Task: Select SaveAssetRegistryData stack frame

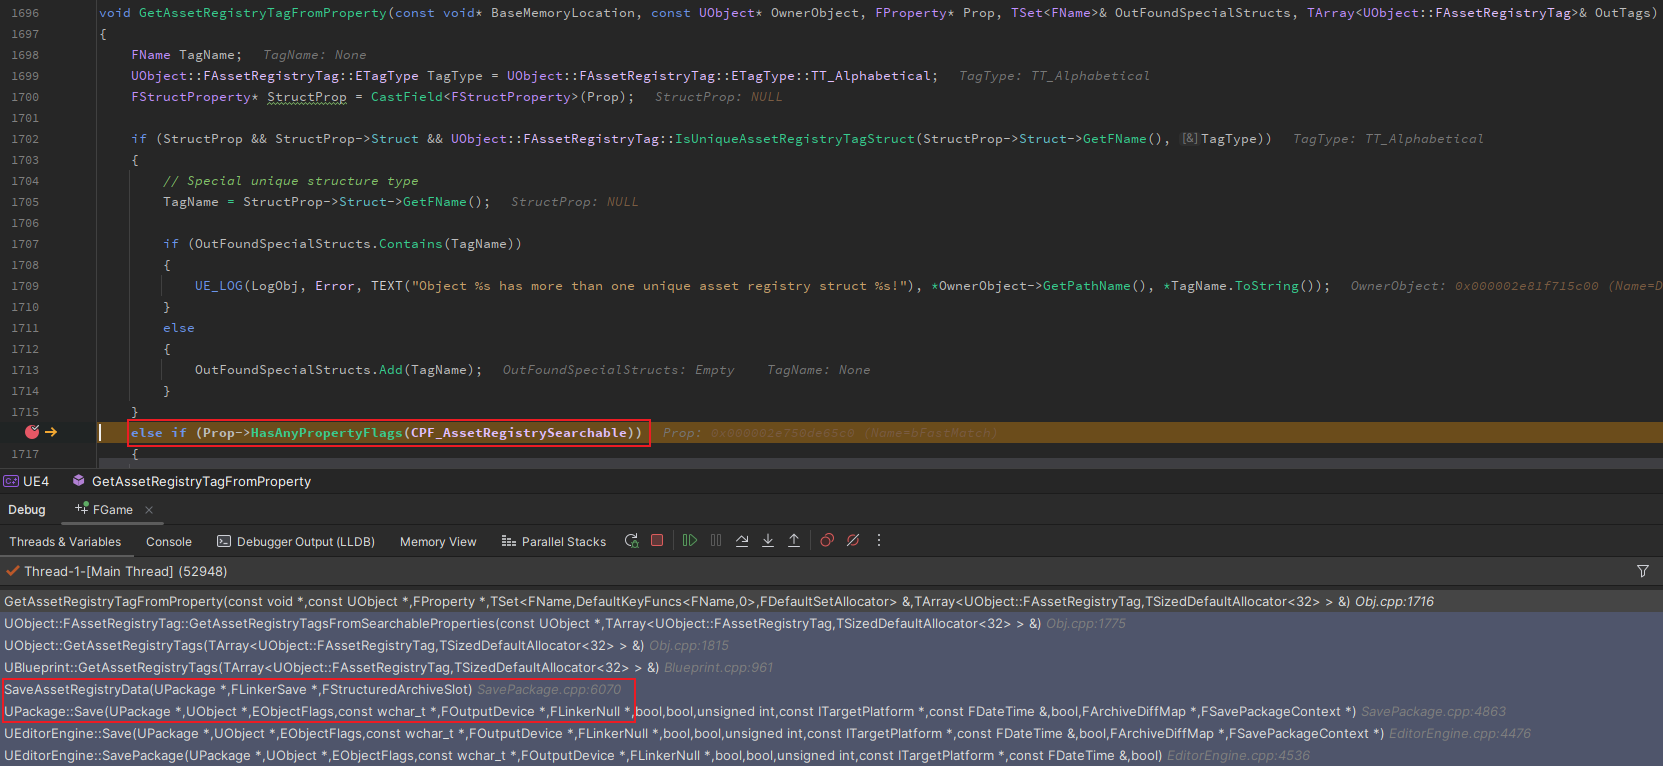Action: 237,690
